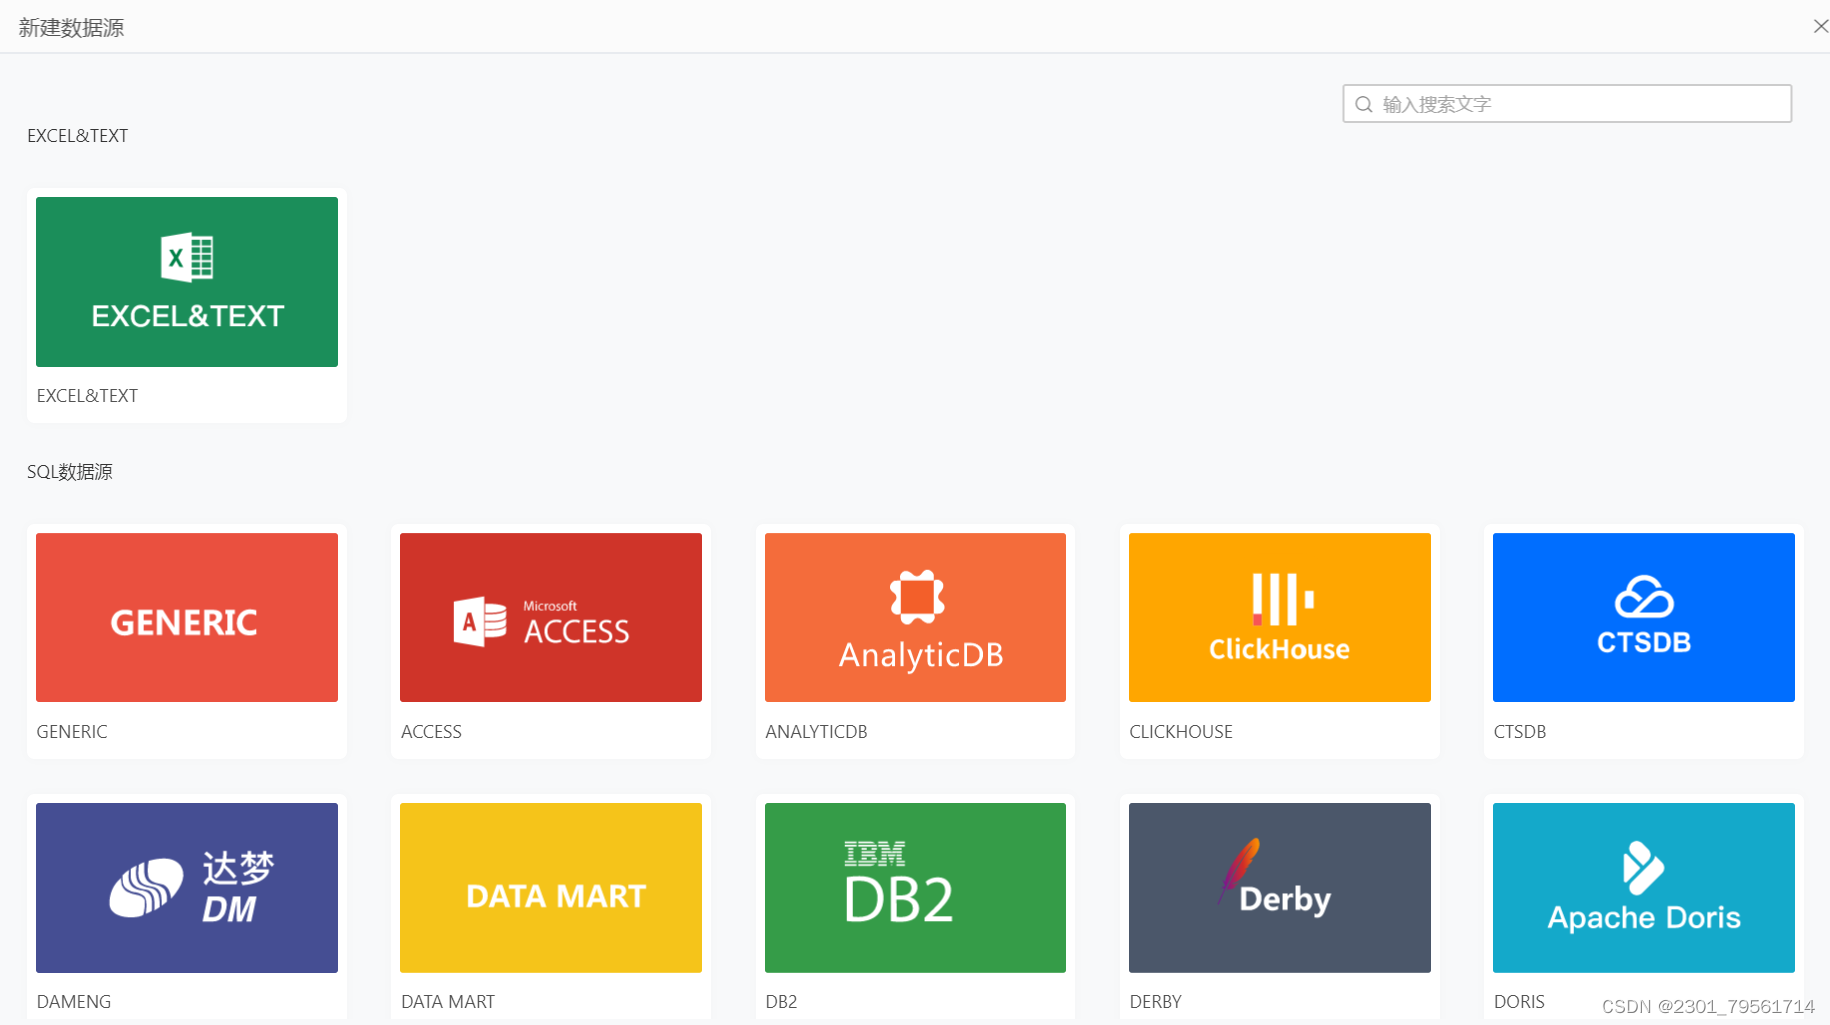The height and width of the screenshot is (1025, 1830).
Task: Click the DB2 caption label
Action: coord(781,1002)
